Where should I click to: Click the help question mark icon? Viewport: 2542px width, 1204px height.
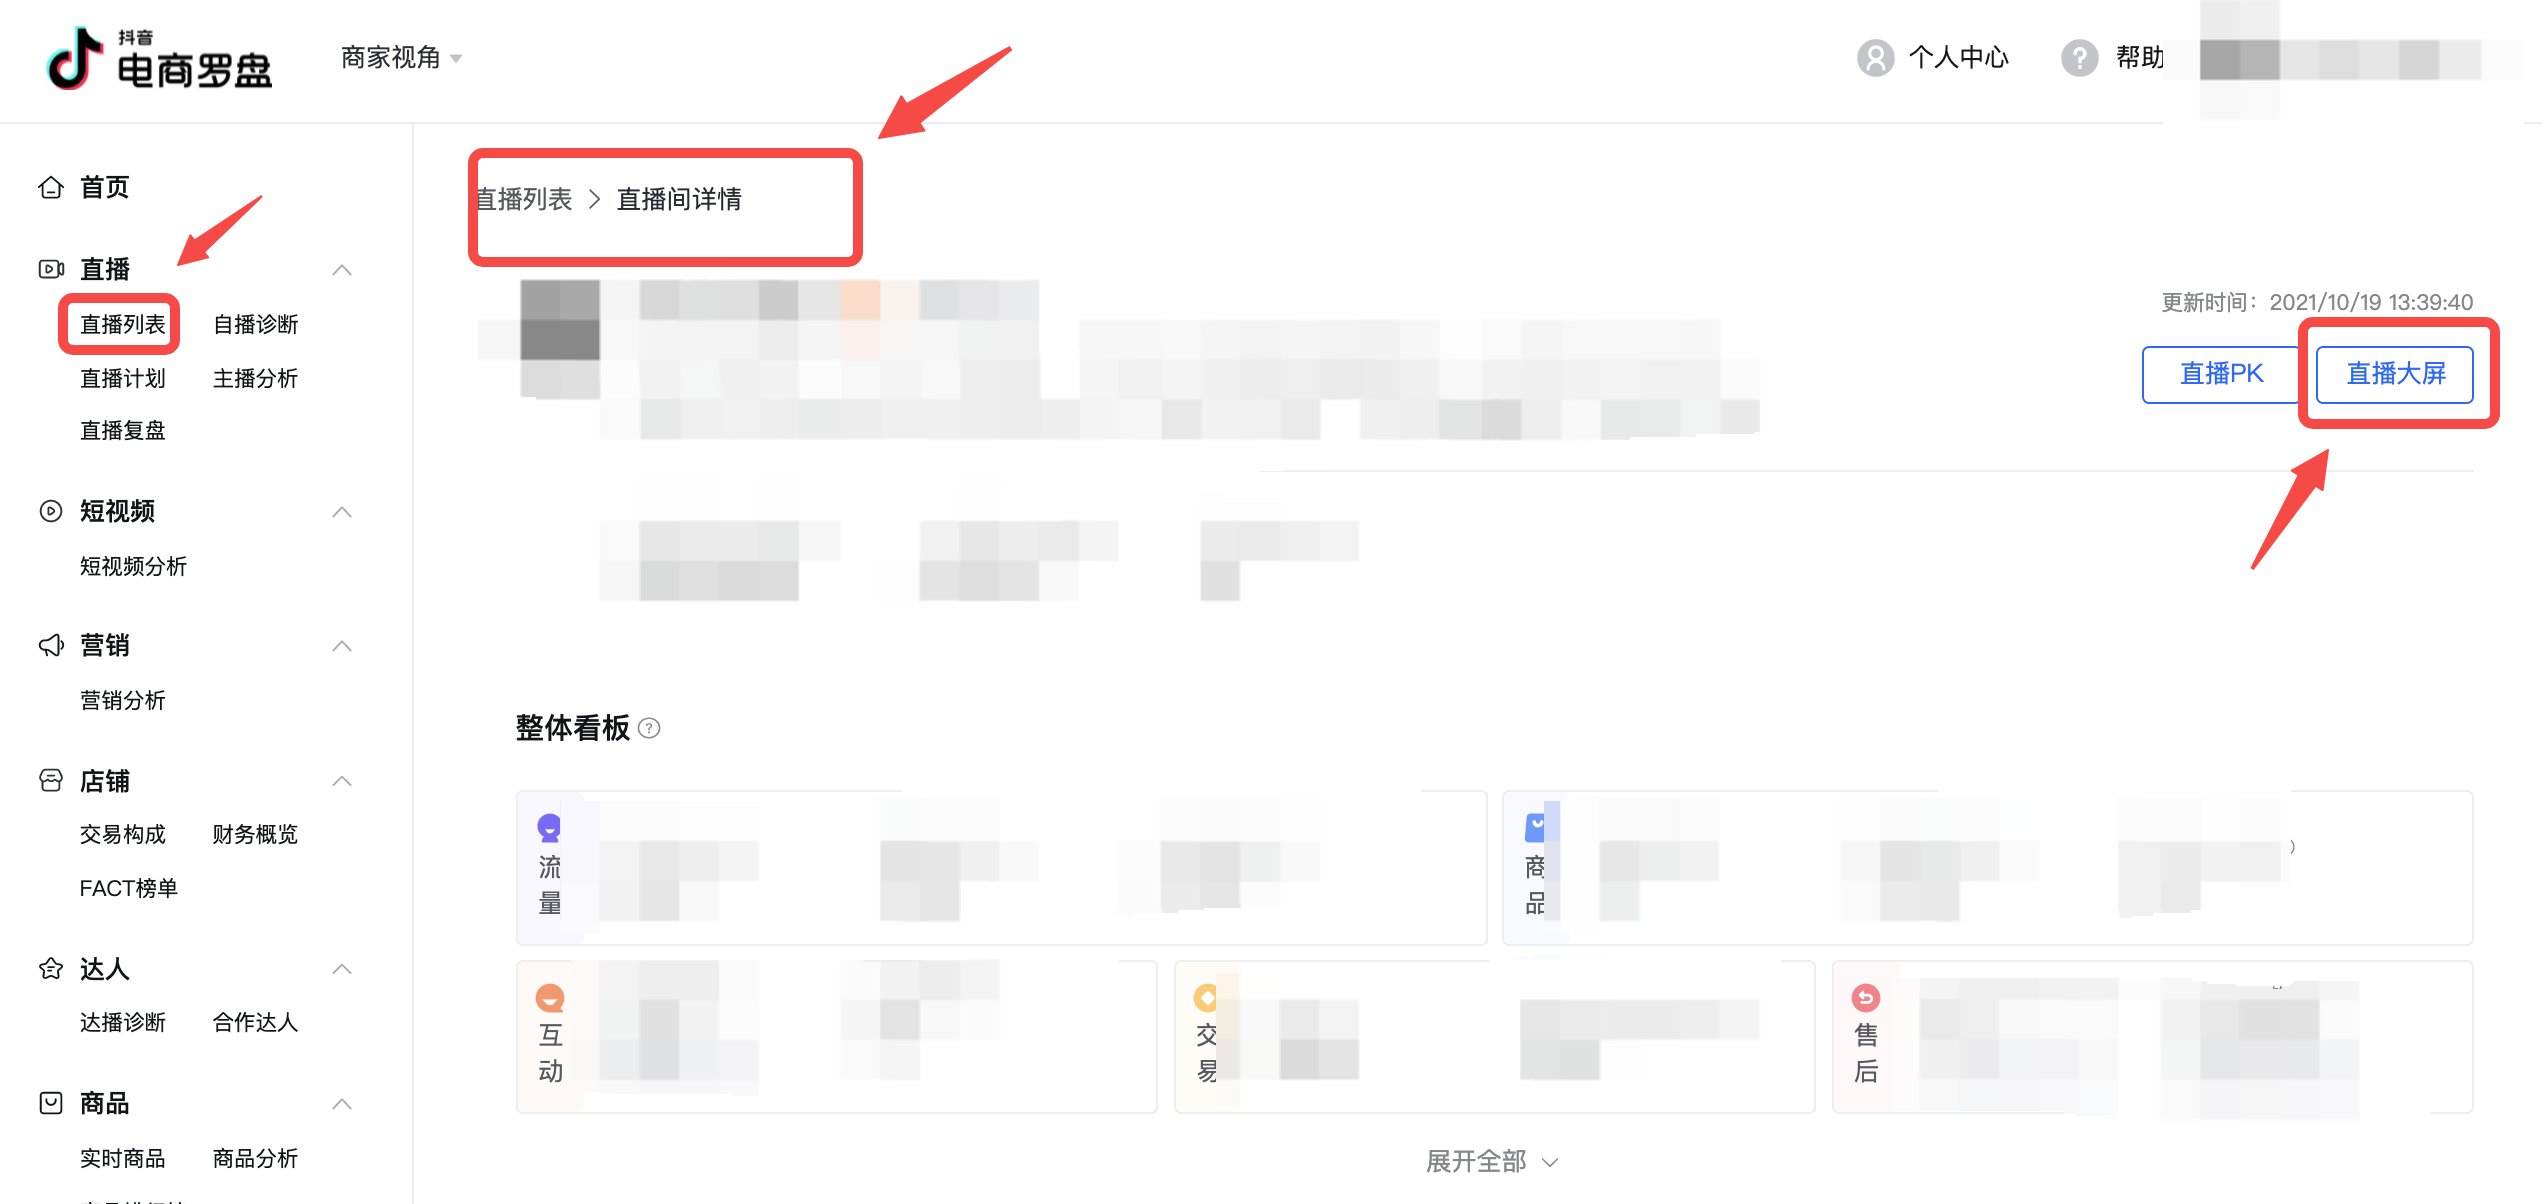coord(2080,58)
